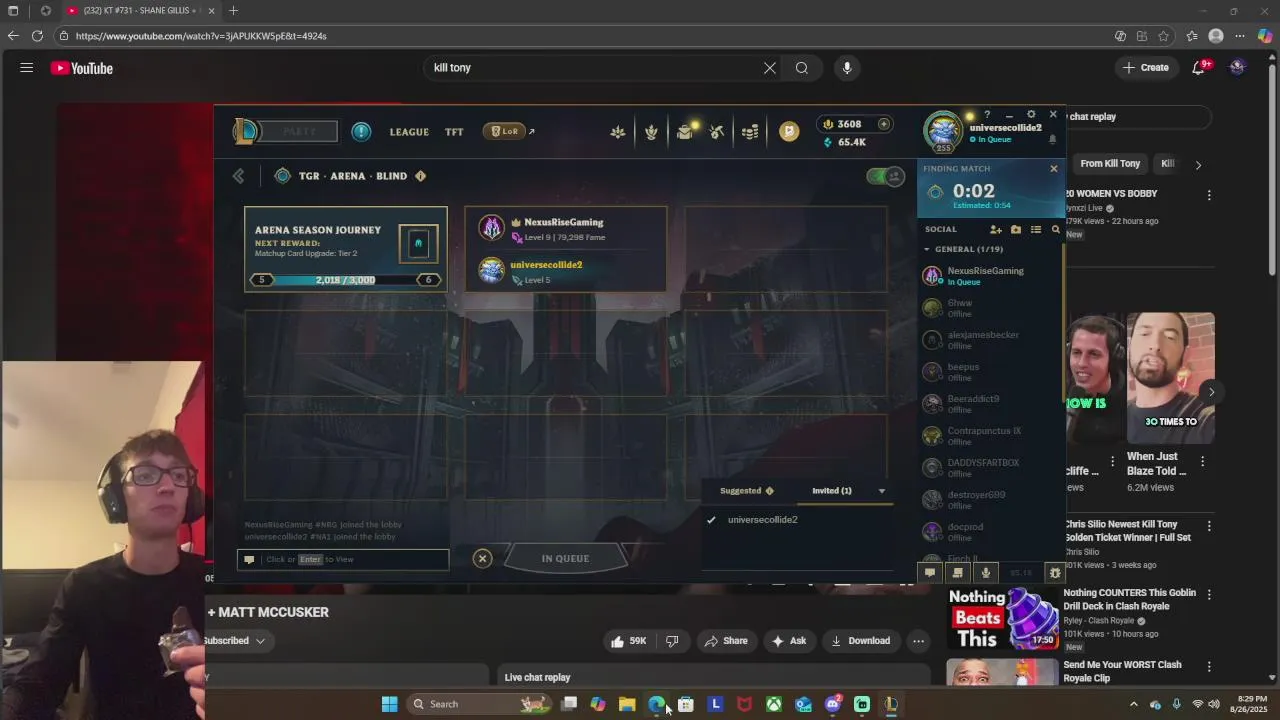Show next chips in YouTube filter row

(x=1198, y=164)
